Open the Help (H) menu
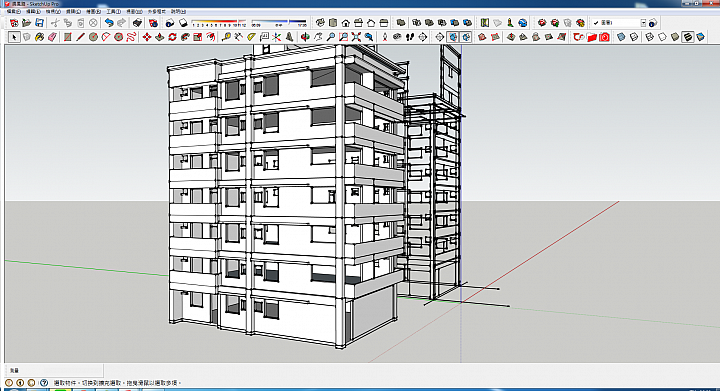Image resolution: width=720 pixels, height=391 pixels. pyautogui.click(x=178, y=11)
